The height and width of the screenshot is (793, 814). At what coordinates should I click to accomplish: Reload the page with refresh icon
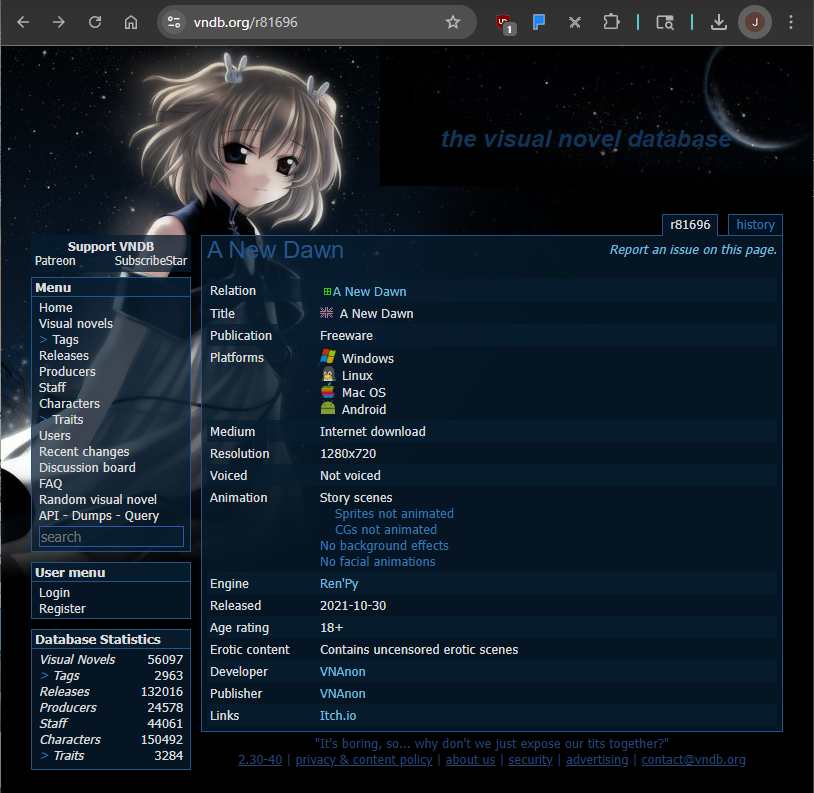(94, 22)
